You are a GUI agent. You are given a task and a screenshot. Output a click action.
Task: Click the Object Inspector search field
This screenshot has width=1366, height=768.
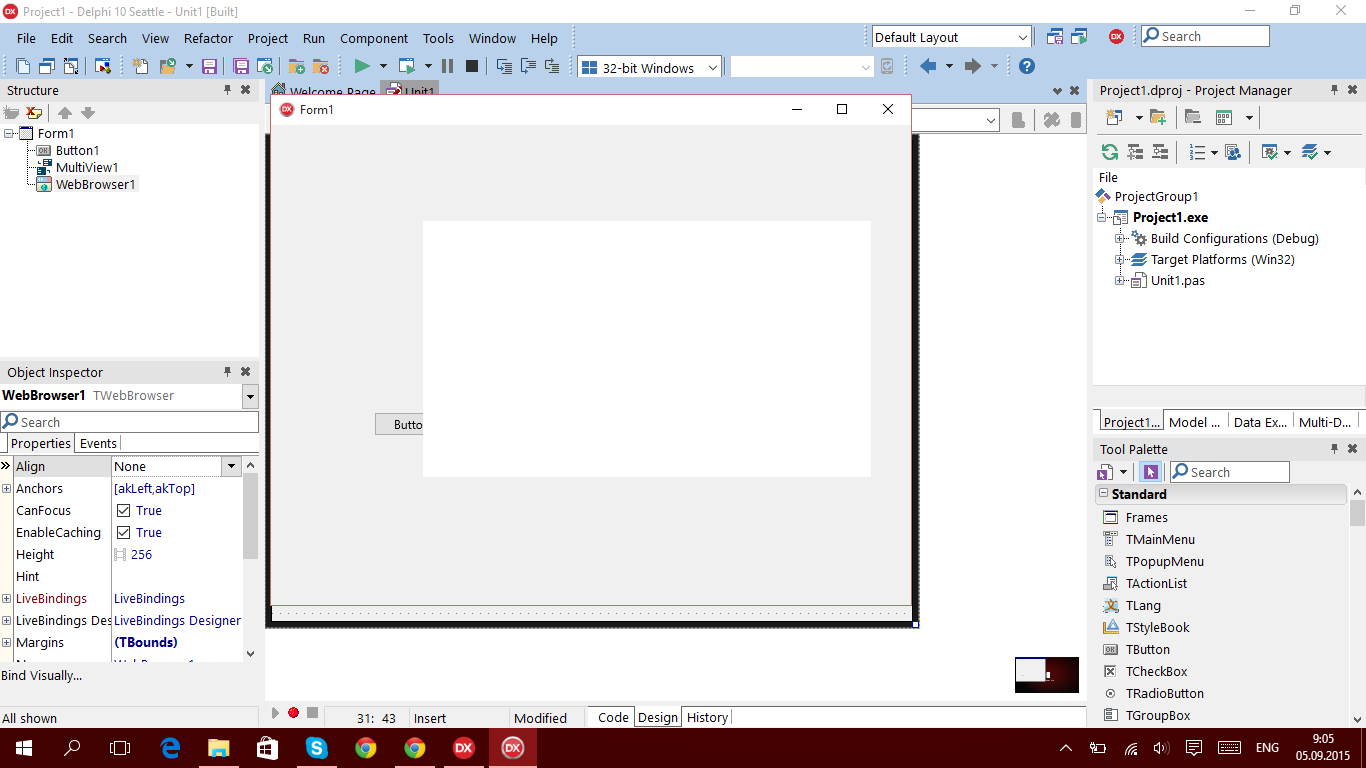[x=129, y=422]
